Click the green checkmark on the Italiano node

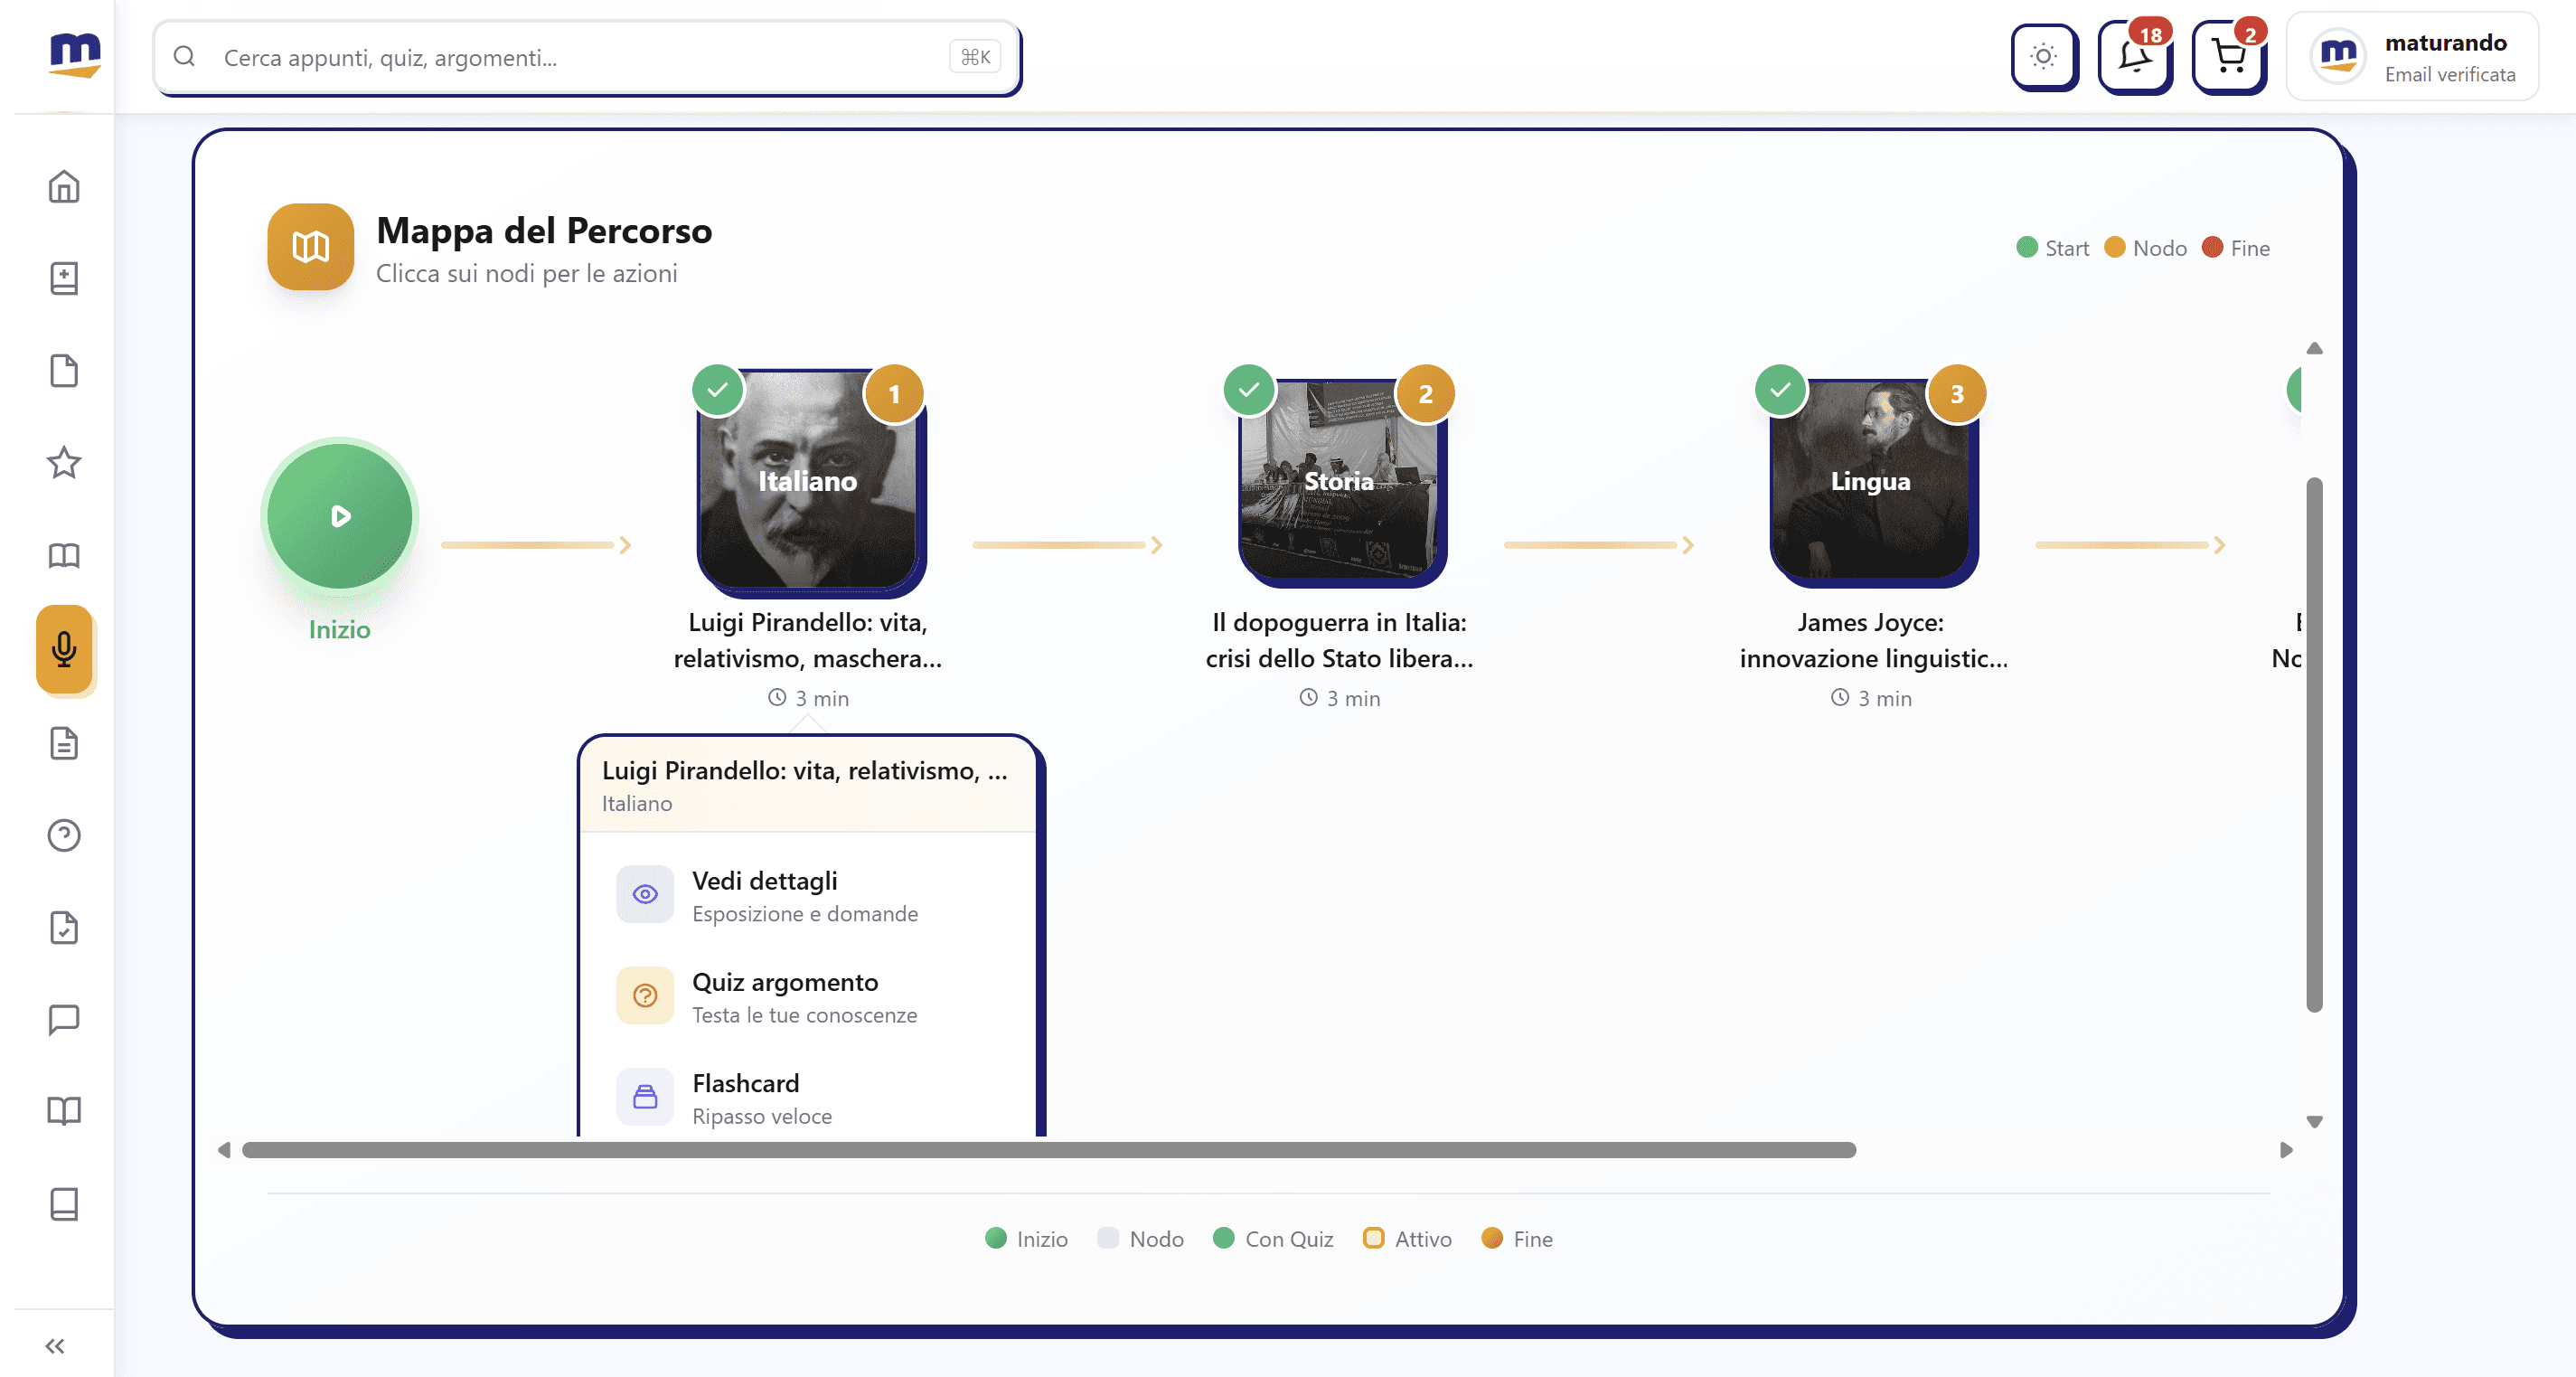pos(718,390)
